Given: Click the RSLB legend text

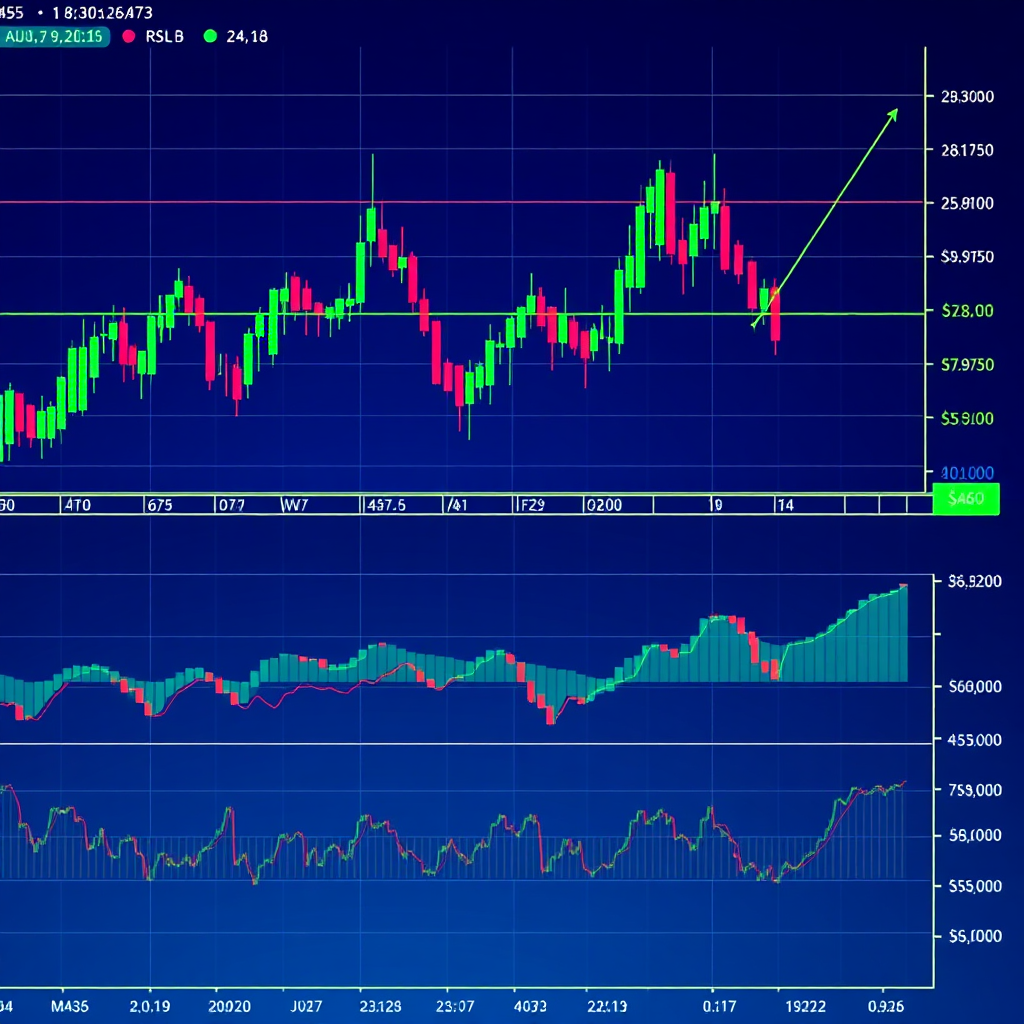Looking at the screenshot, I should point(165,36).
